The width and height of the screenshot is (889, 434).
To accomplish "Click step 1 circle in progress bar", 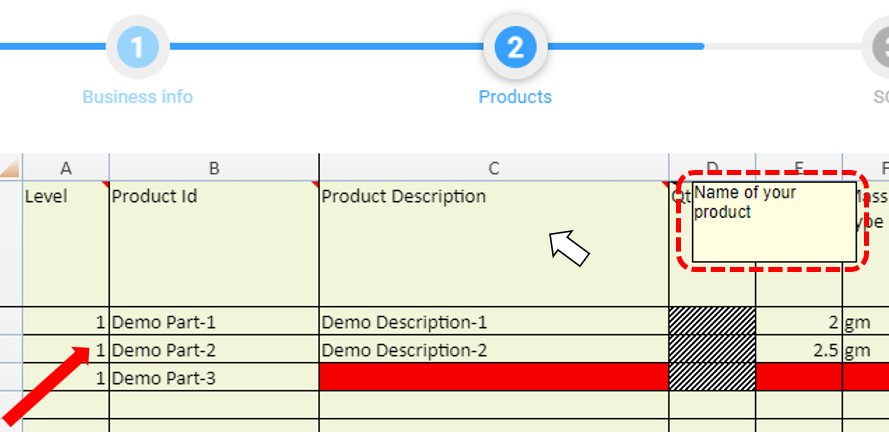I will 137,47.
